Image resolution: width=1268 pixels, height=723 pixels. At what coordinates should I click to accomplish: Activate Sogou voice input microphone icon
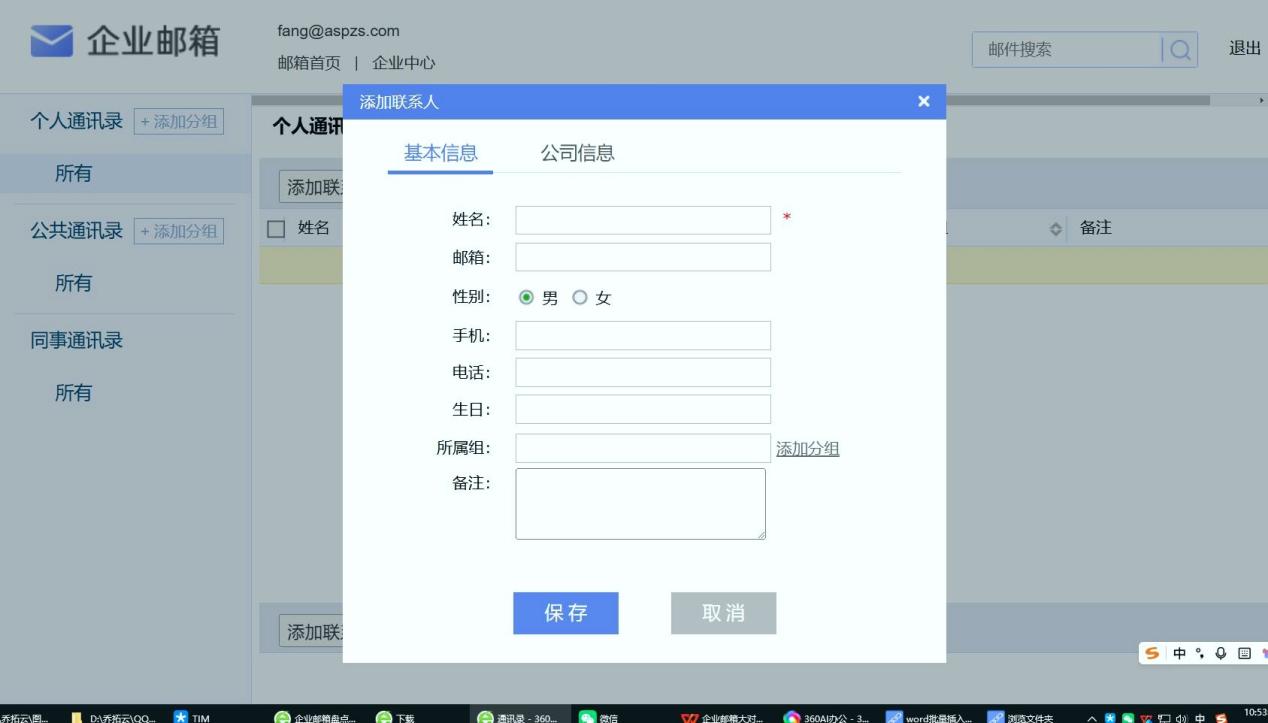coord(1220,653)
